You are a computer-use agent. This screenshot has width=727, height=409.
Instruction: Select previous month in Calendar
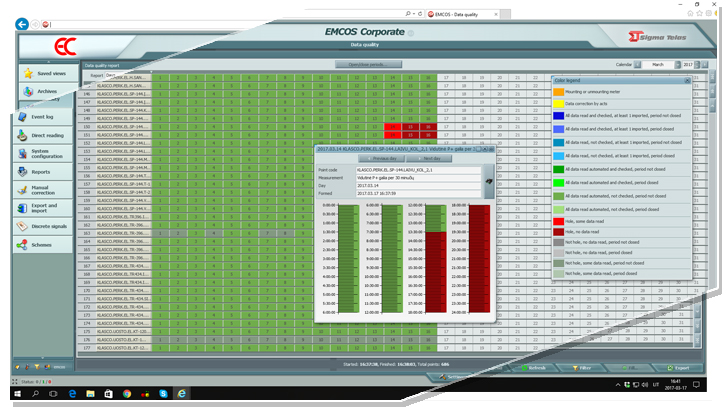coord(638,64)
